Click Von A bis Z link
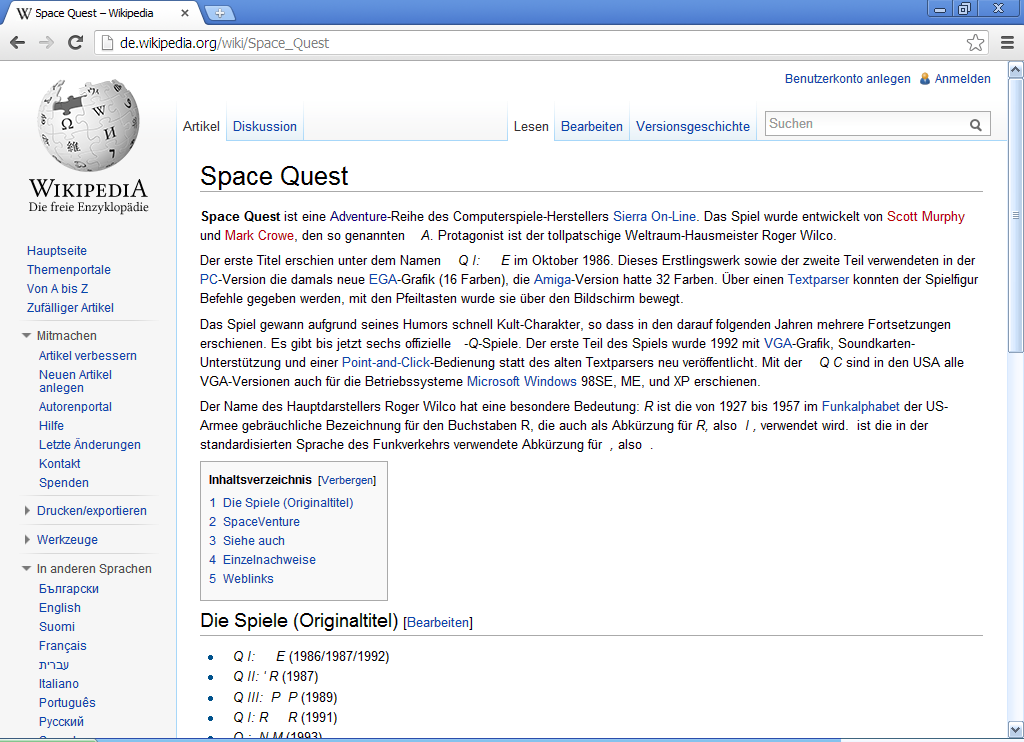The height and width of the screenshot is (742, 1024). coord(57,289)
